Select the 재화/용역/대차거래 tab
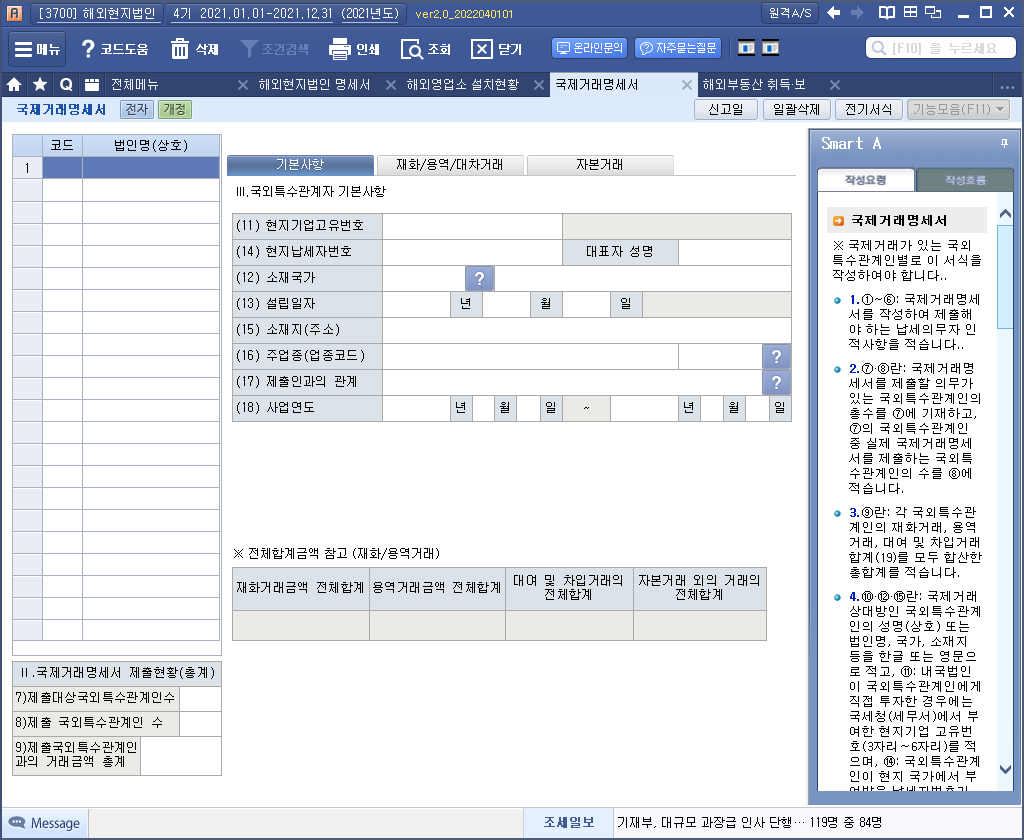Screen dimensions: 1024x840 tap(450, 165)
